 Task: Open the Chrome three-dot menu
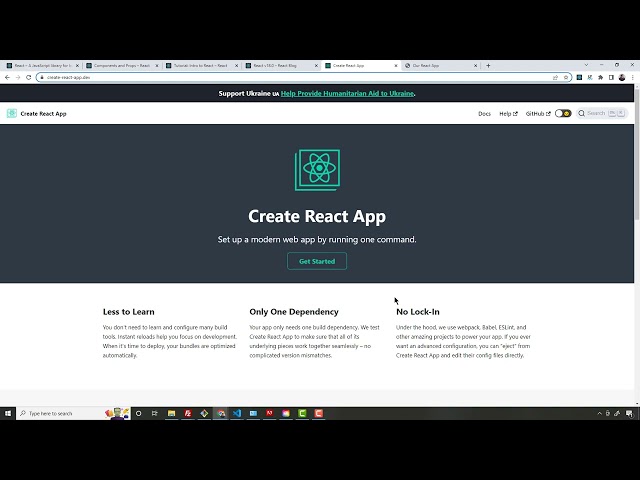633,77
